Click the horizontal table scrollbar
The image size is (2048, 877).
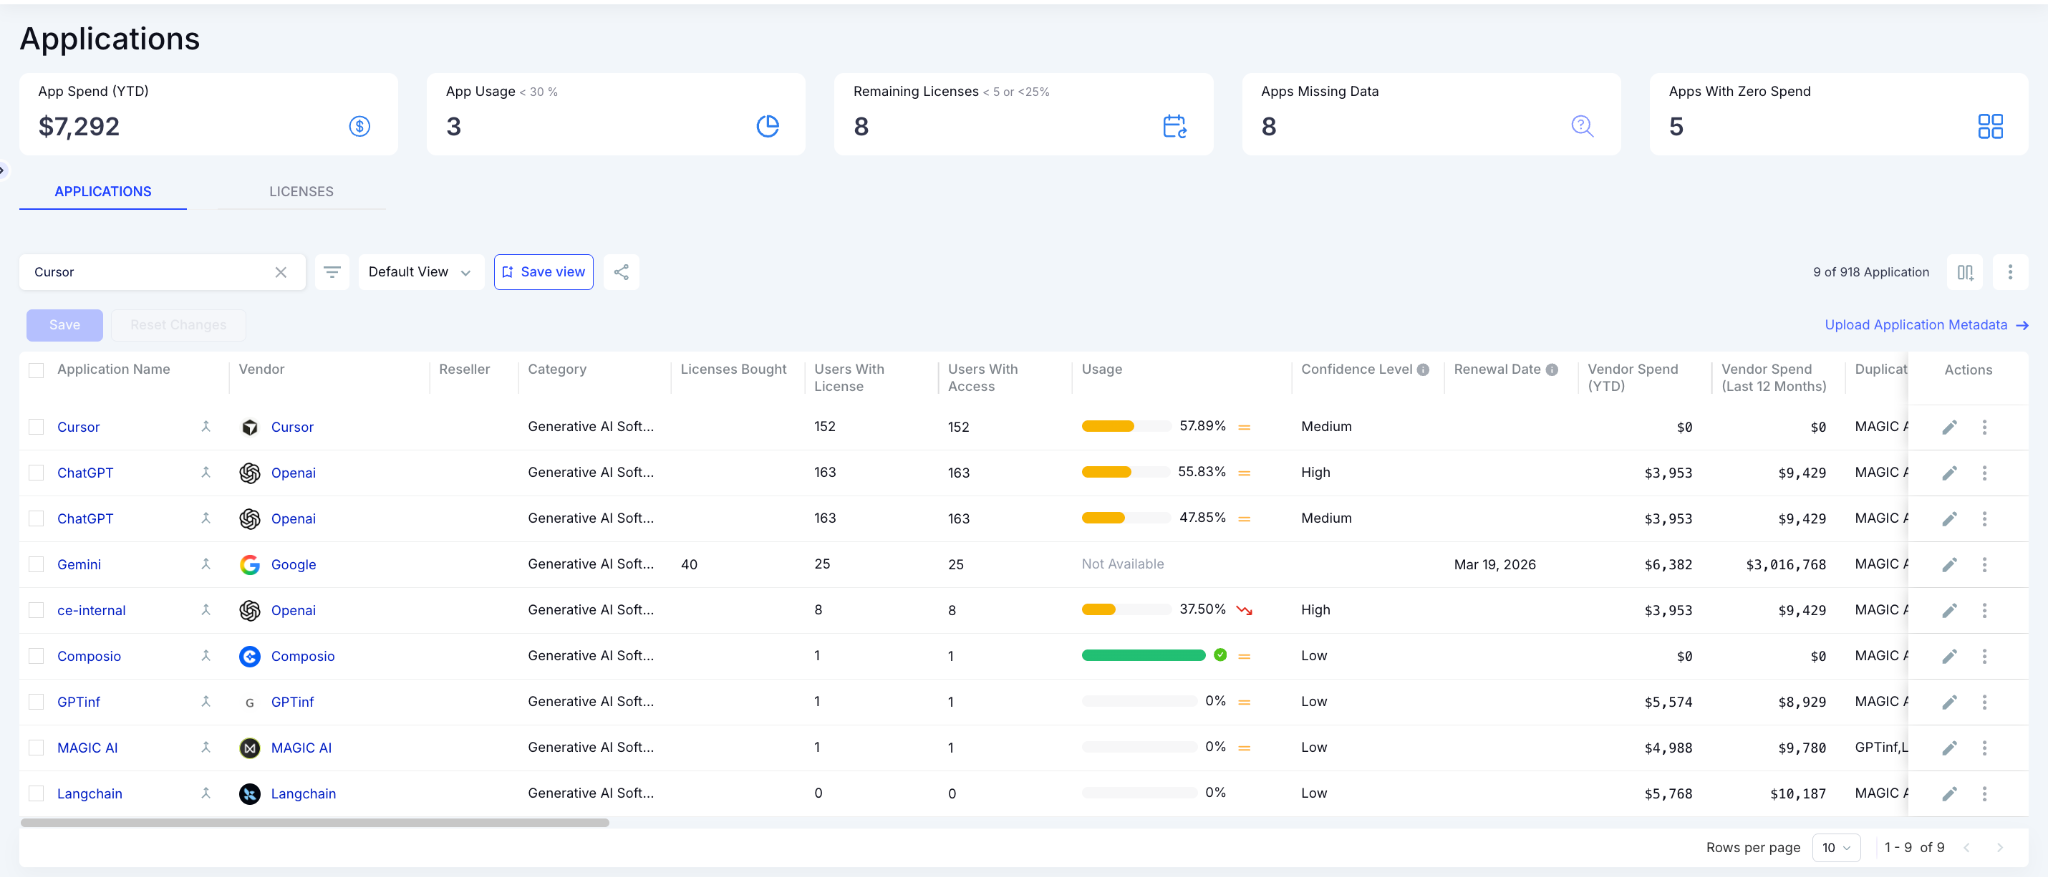(315, 823)
